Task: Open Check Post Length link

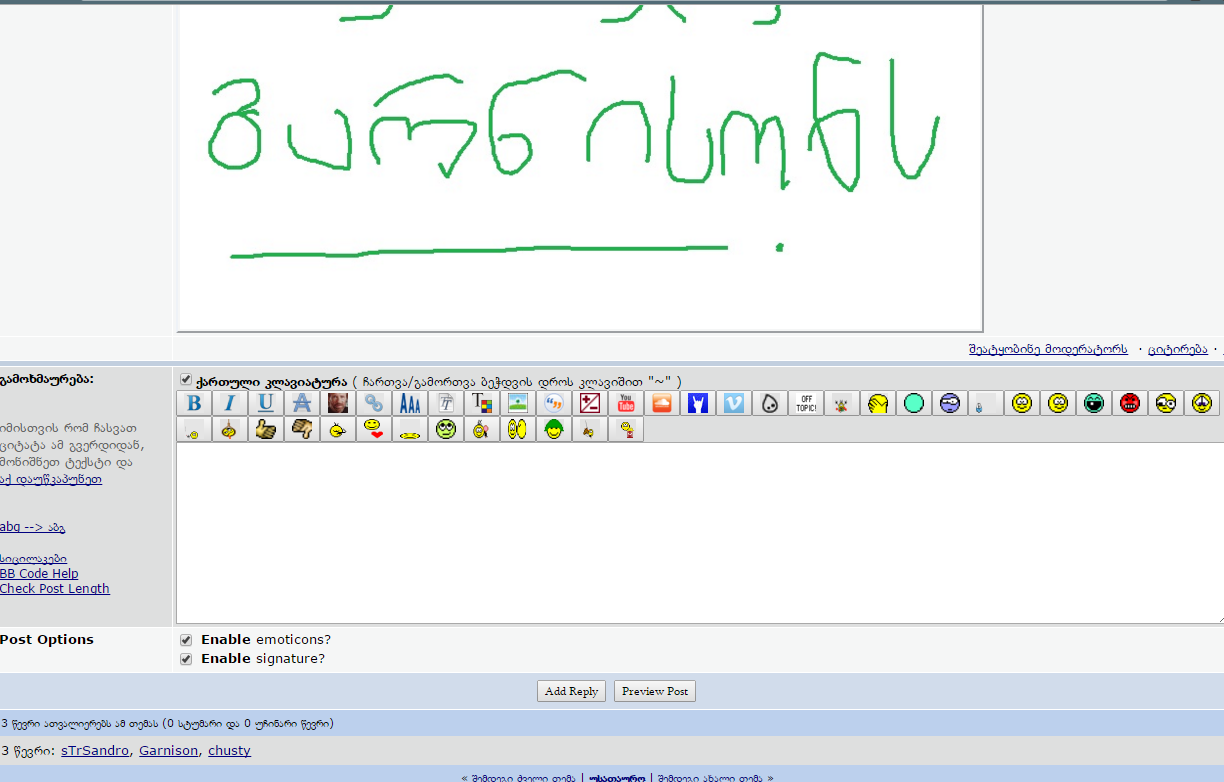Action: (x=55, y=589)
